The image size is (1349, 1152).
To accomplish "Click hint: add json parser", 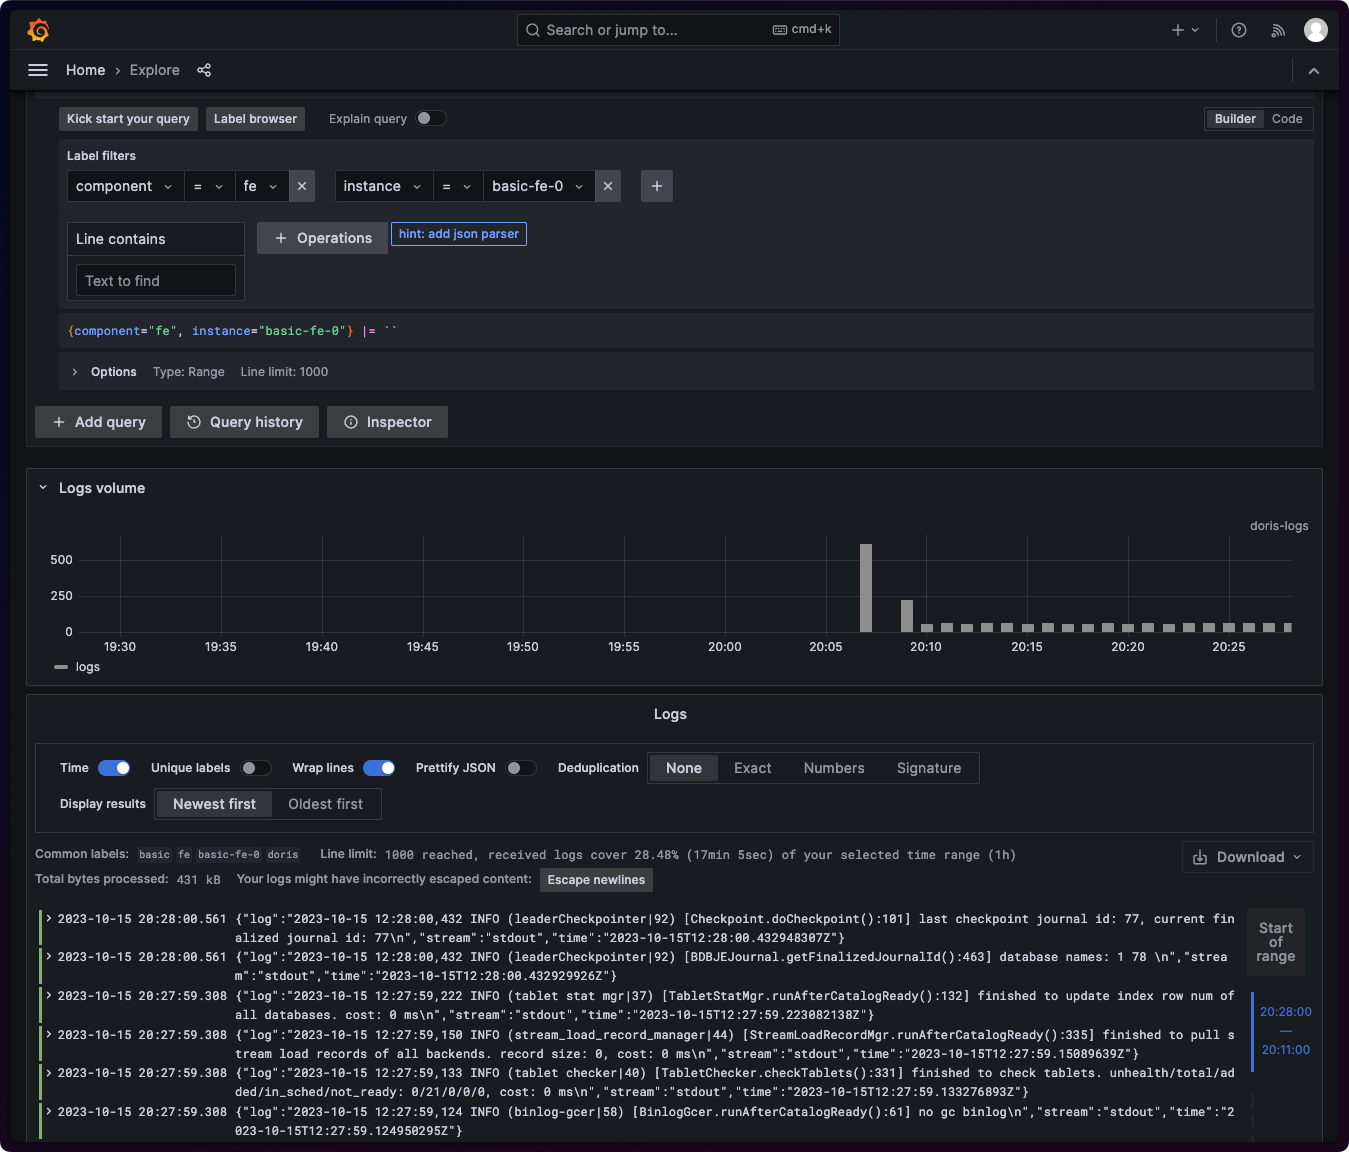I will pos(459,234).
